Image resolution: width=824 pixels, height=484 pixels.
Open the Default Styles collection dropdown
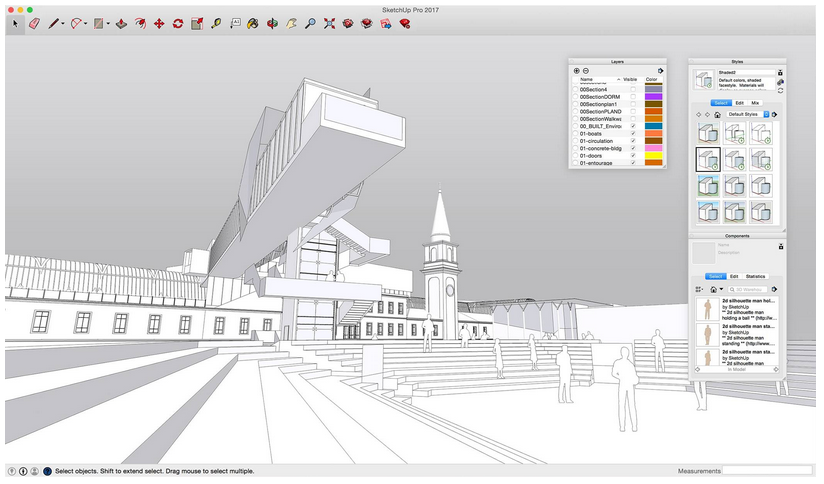coord(748,115)
